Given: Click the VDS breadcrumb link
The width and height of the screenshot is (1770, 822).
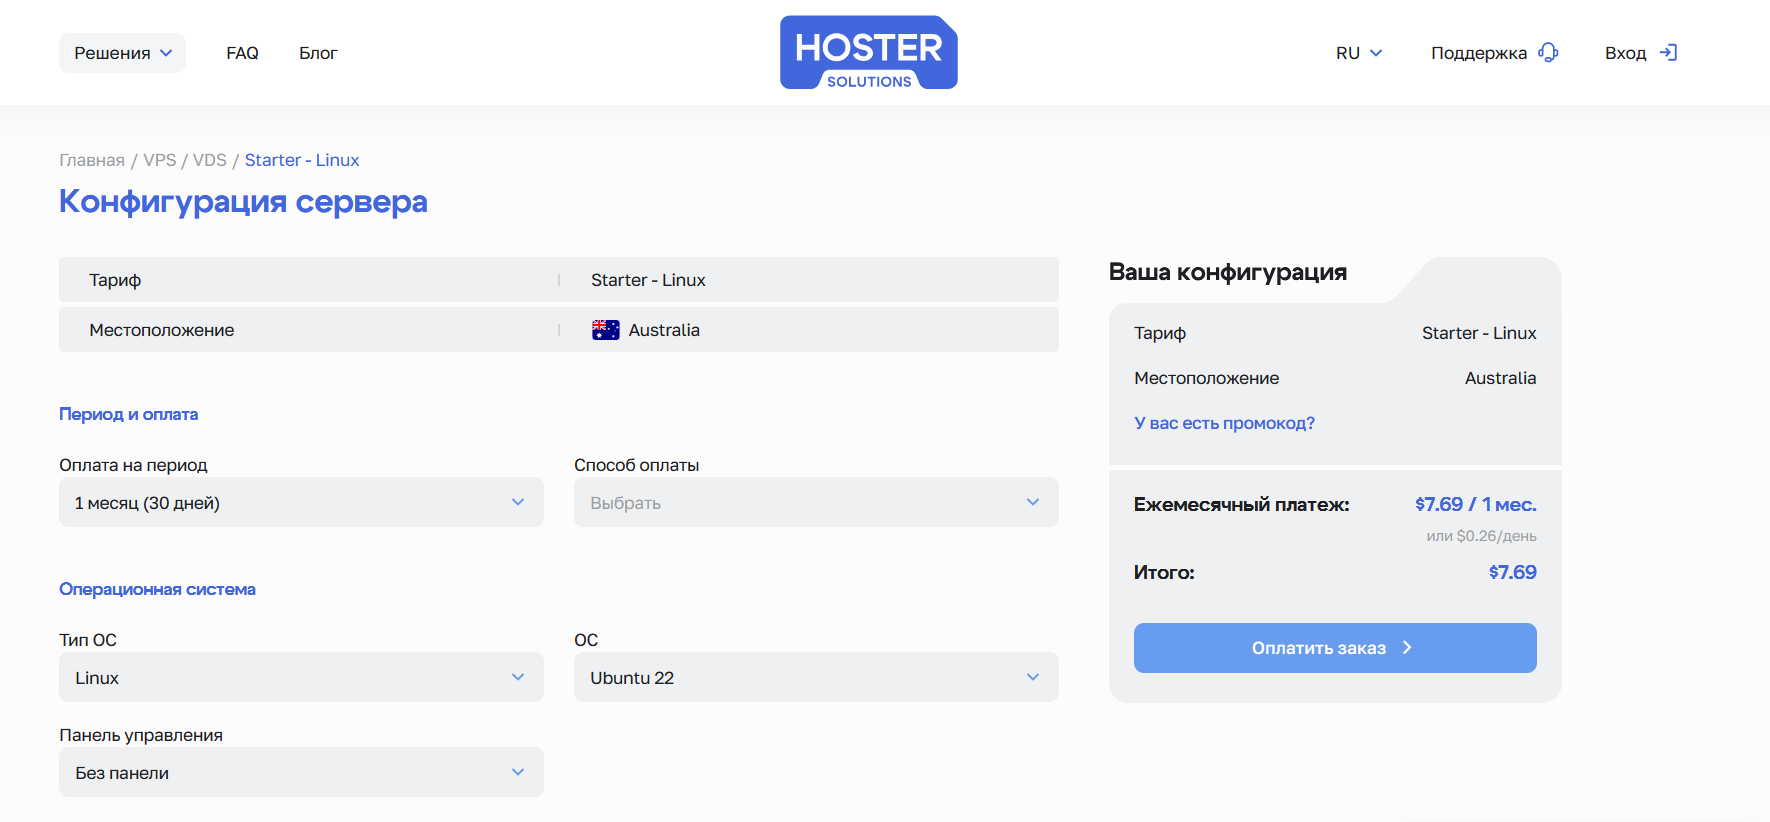Looking at the screenshot, I should [x=209, y=160].
